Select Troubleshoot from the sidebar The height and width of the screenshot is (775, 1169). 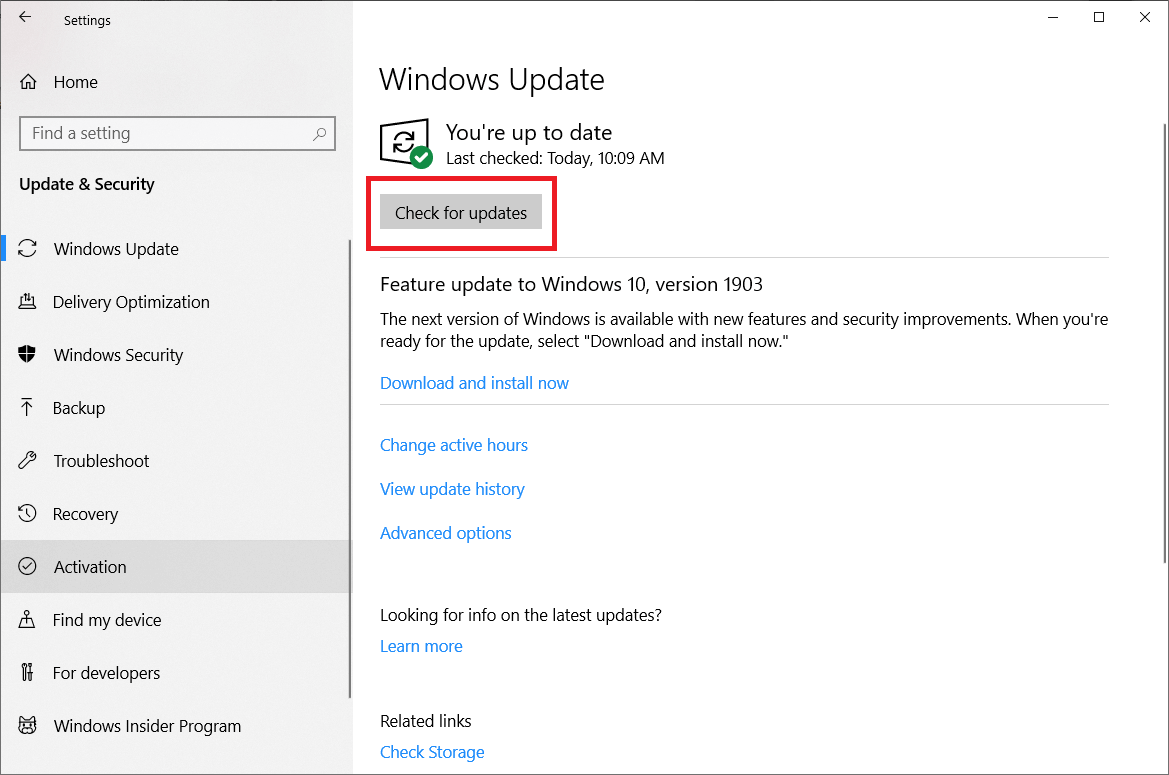tap(176, 461)
